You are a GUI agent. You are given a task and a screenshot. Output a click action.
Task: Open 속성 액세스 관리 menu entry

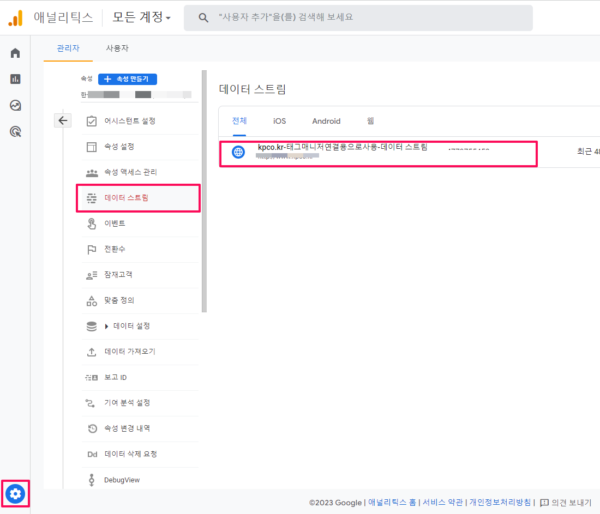(140, 173)
